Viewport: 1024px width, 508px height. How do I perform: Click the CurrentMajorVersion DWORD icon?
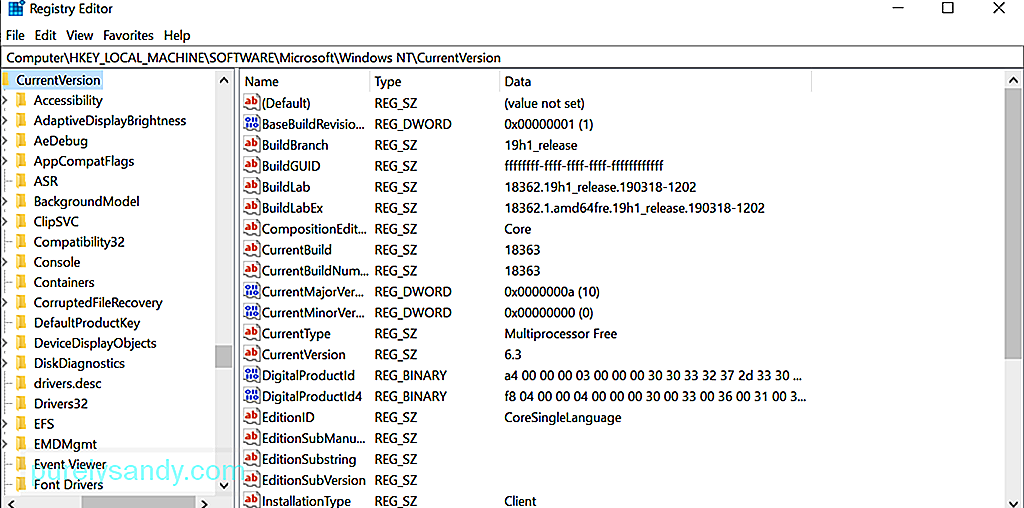(x=251, y=291)
